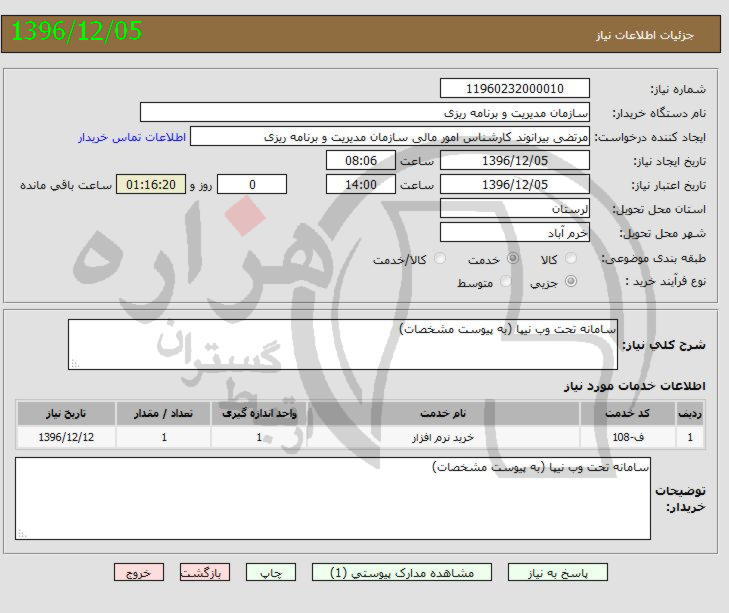The width and height of the screenshot is (729, 613).
Task: Click the استان محل تحویل field
Action: tap(515, 209)
